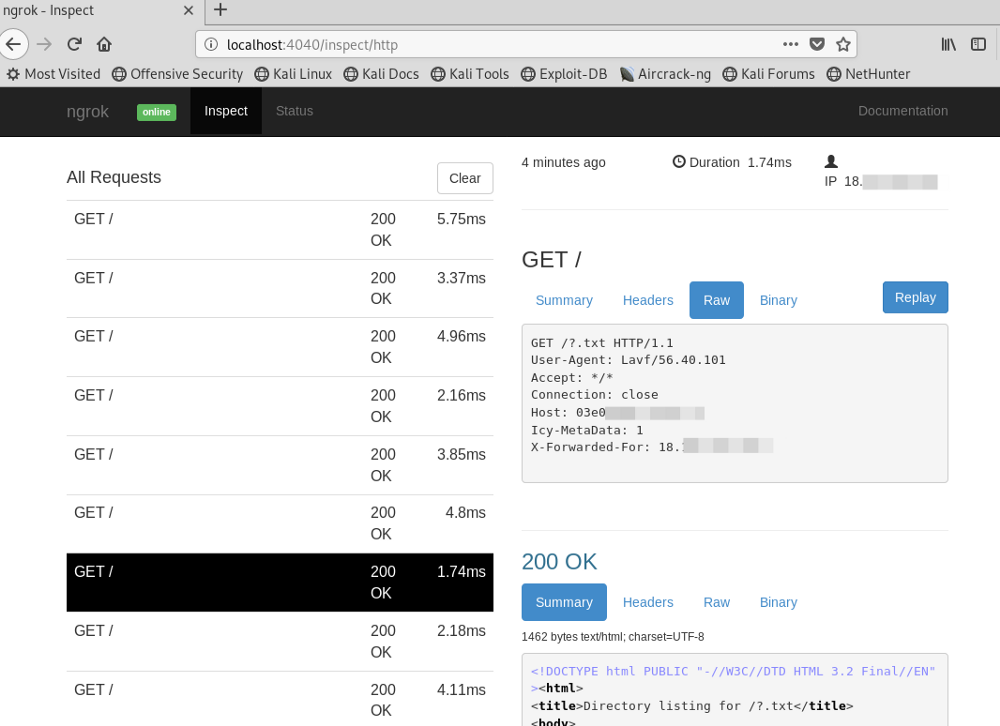Click the 'User-Agent: Lavf/56.40.101' line
The image size is (1000, 726).
click(628, 360)
